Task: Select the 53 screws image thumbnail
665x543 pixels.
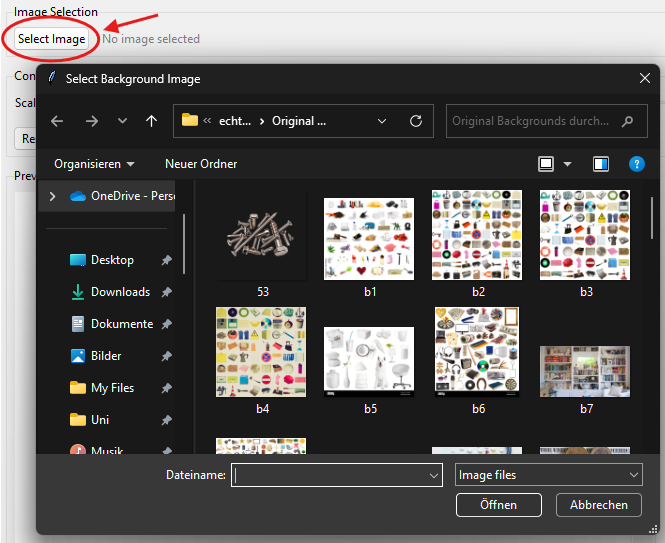Action: 261,235
